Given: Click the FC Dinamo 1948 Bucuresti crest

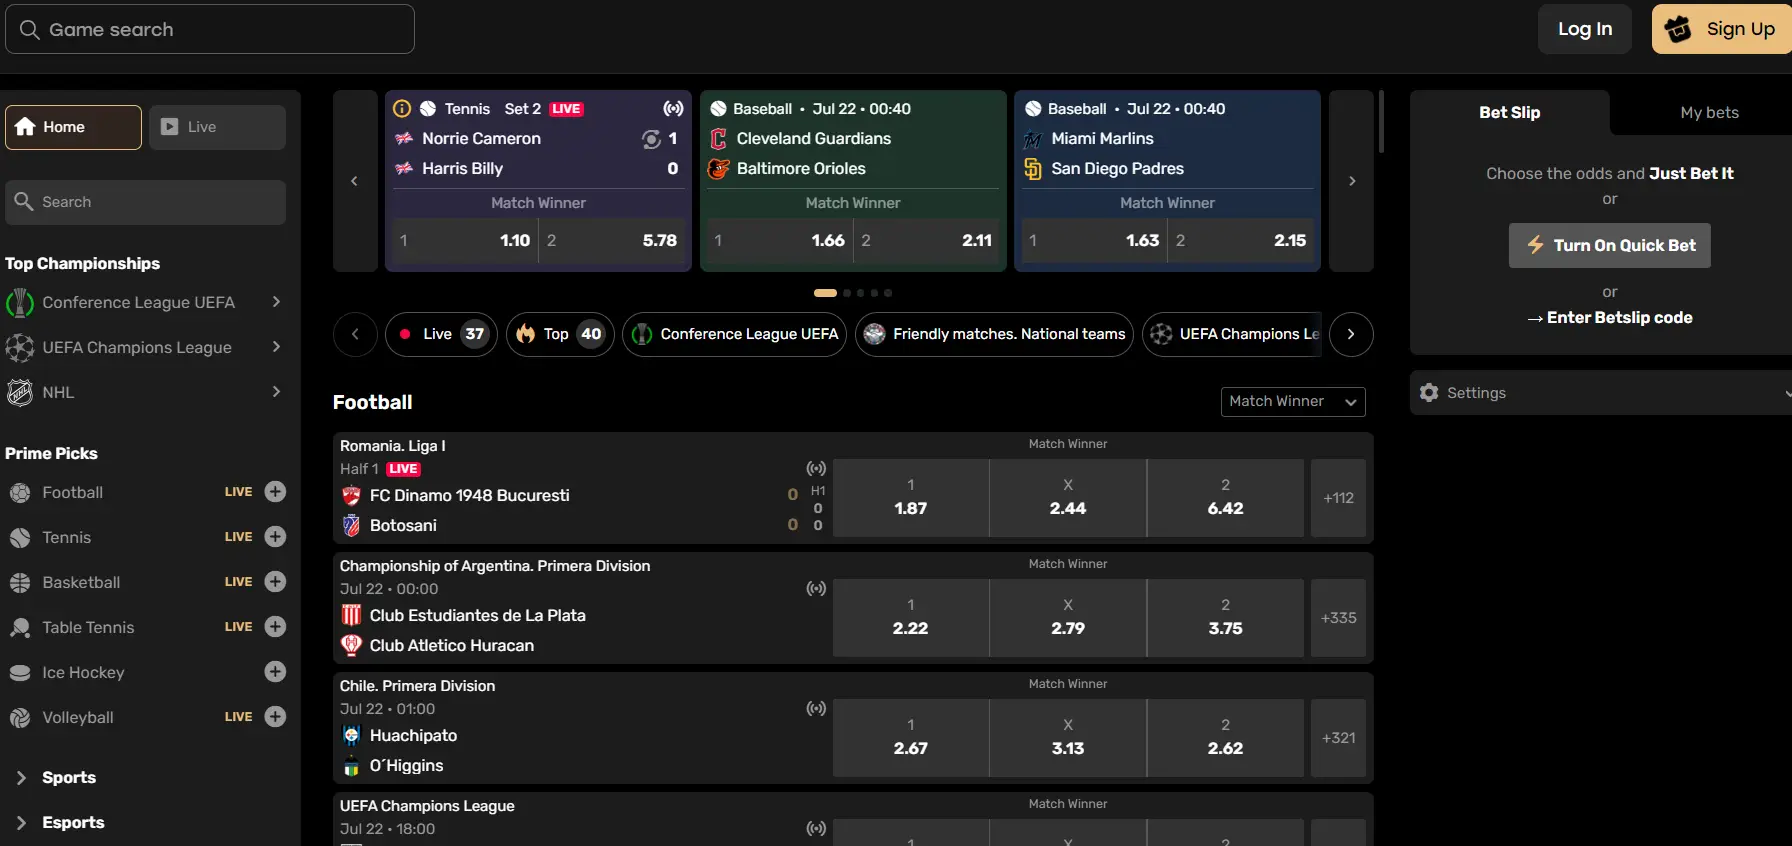Looking at the screenshot, I should (x=351, y=496).
